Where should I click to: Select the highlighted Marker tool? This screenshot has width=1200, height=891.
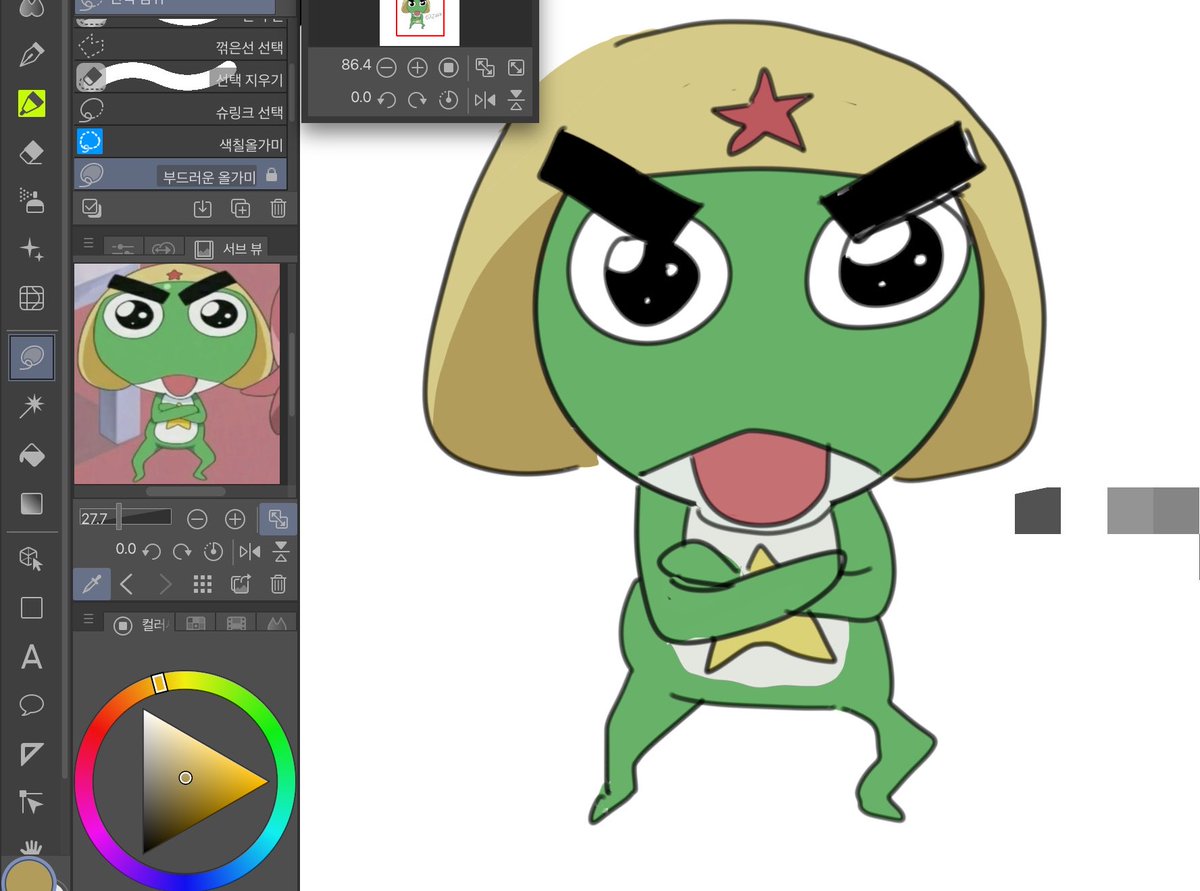pyautogui.click(x=32, y=102)
